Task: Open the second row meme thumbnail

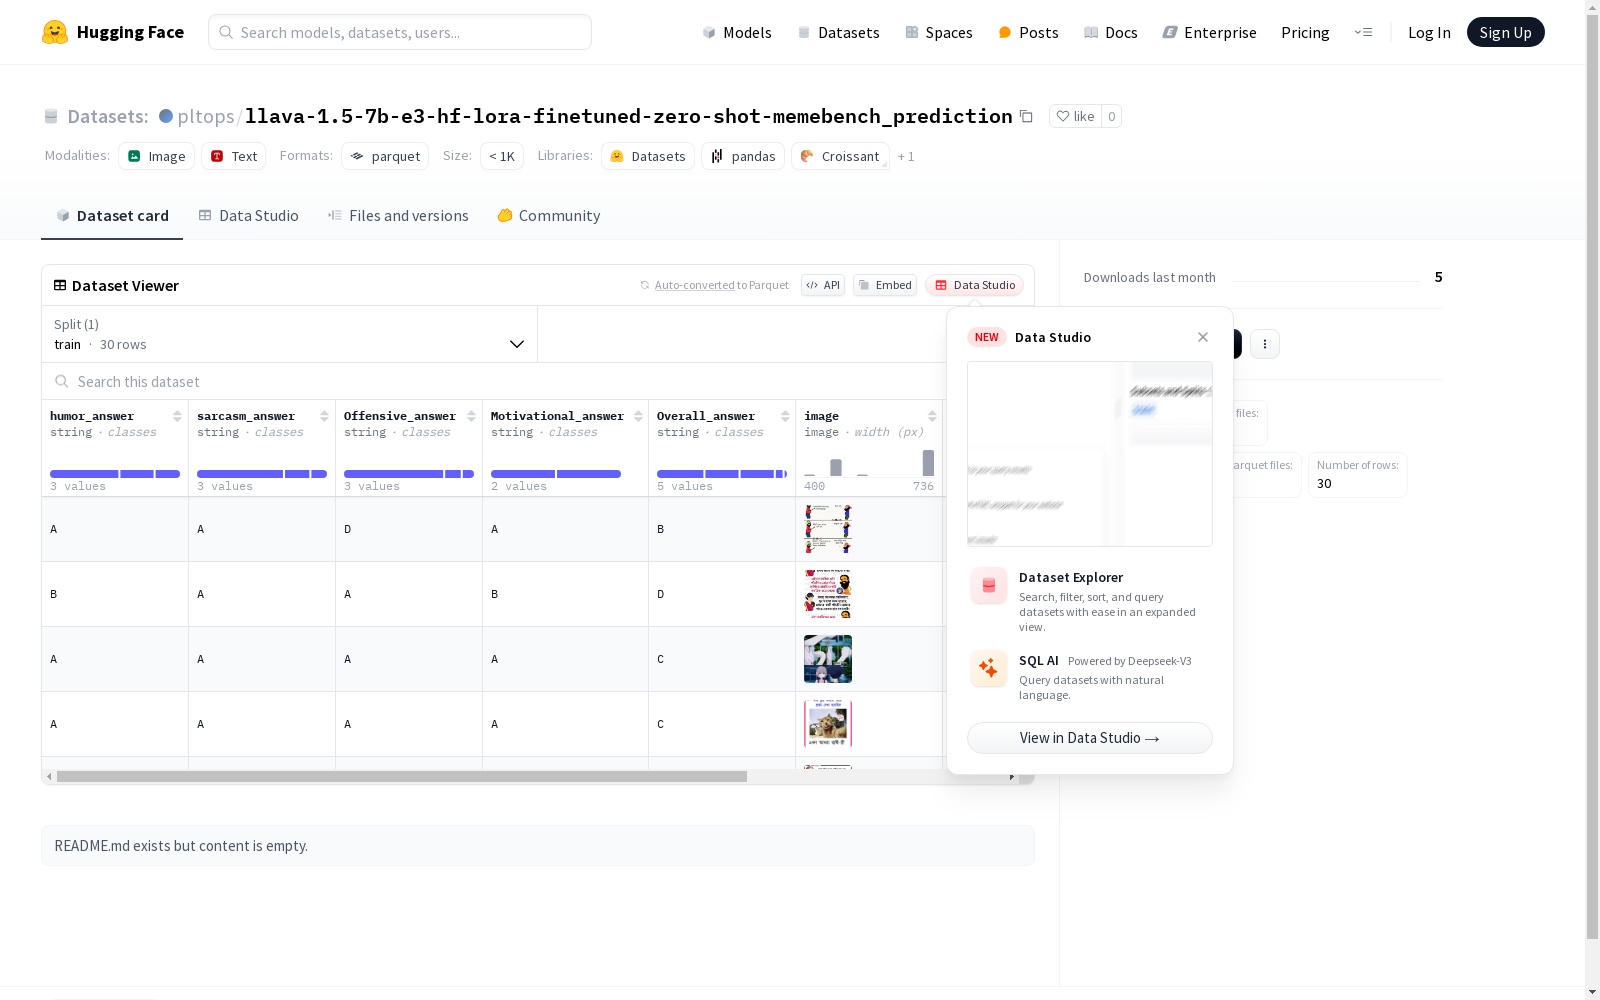Action: (828, 594)
